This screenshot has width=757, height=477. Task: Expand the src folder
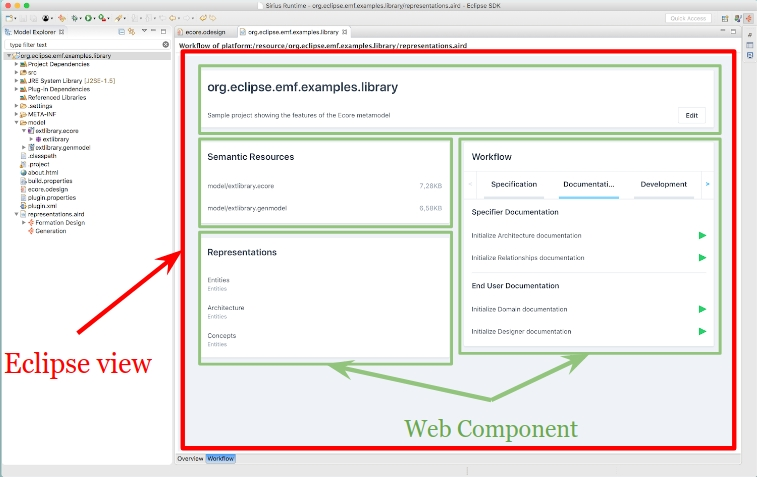[x=16, y=72]
